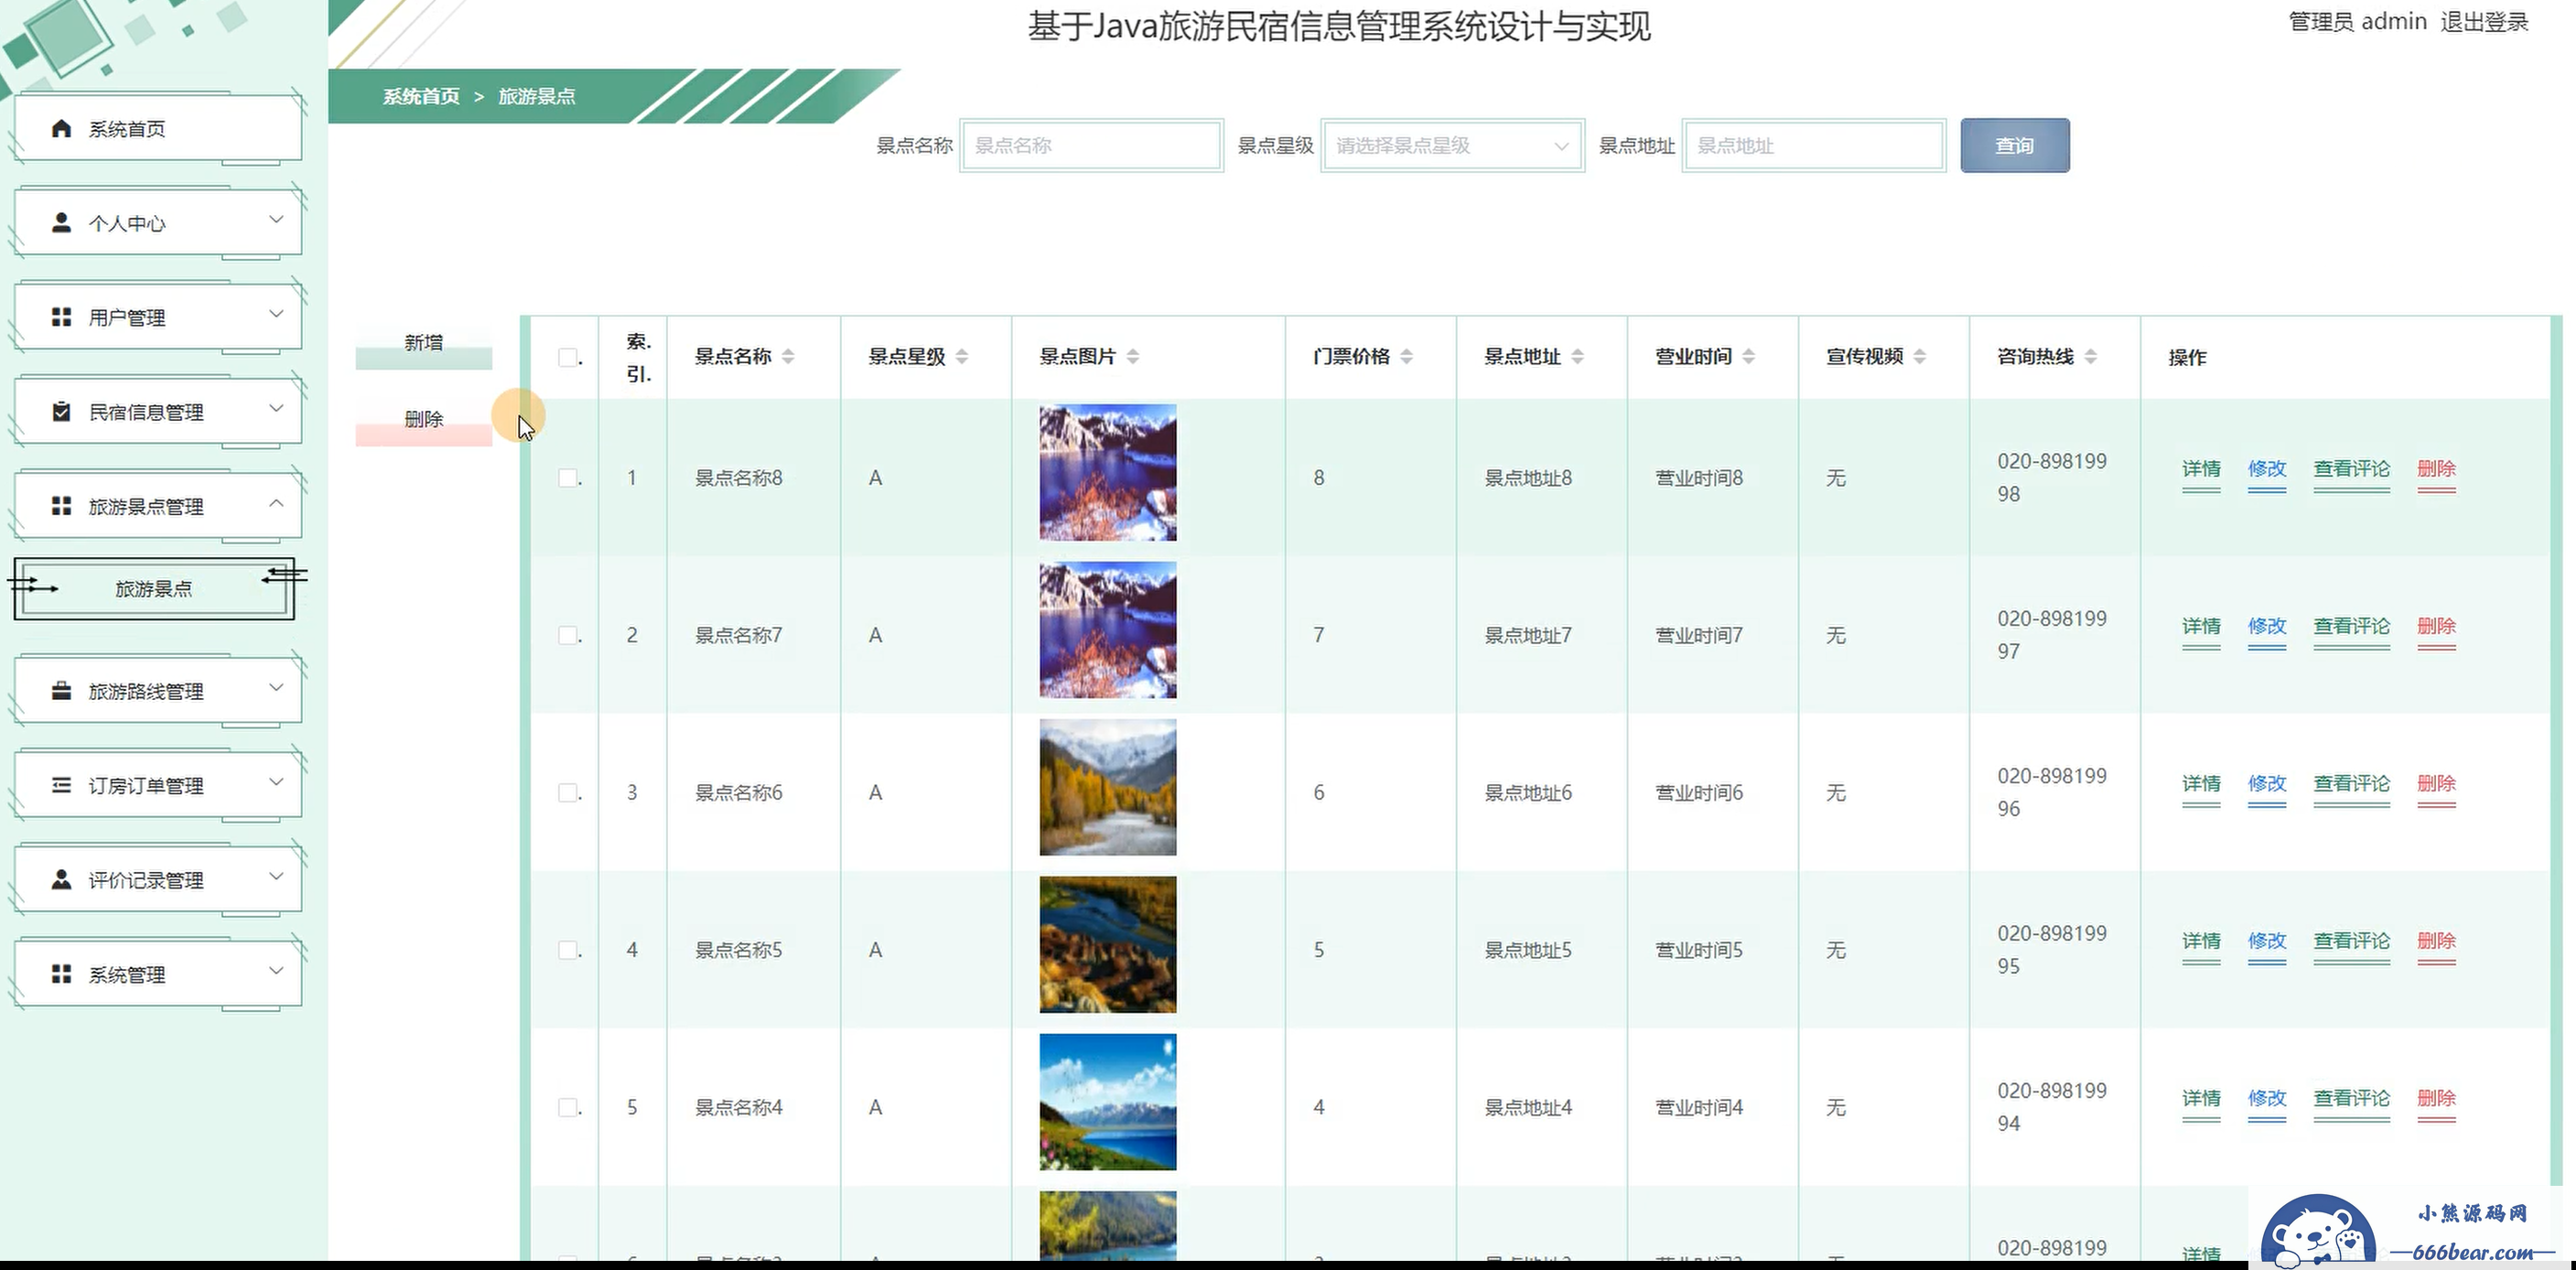
Task: Click the list icon beside 订房订单管理
Action: [x=61, y=785]
